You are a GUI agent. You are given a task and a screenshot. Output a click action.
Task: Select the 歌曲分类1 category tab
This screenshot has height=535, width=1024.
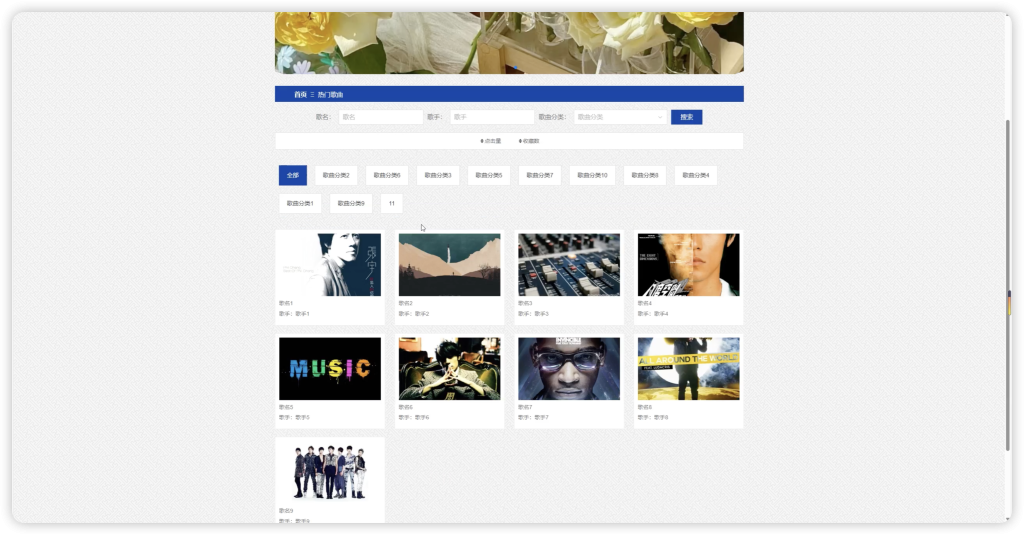(x=300, y=203)
